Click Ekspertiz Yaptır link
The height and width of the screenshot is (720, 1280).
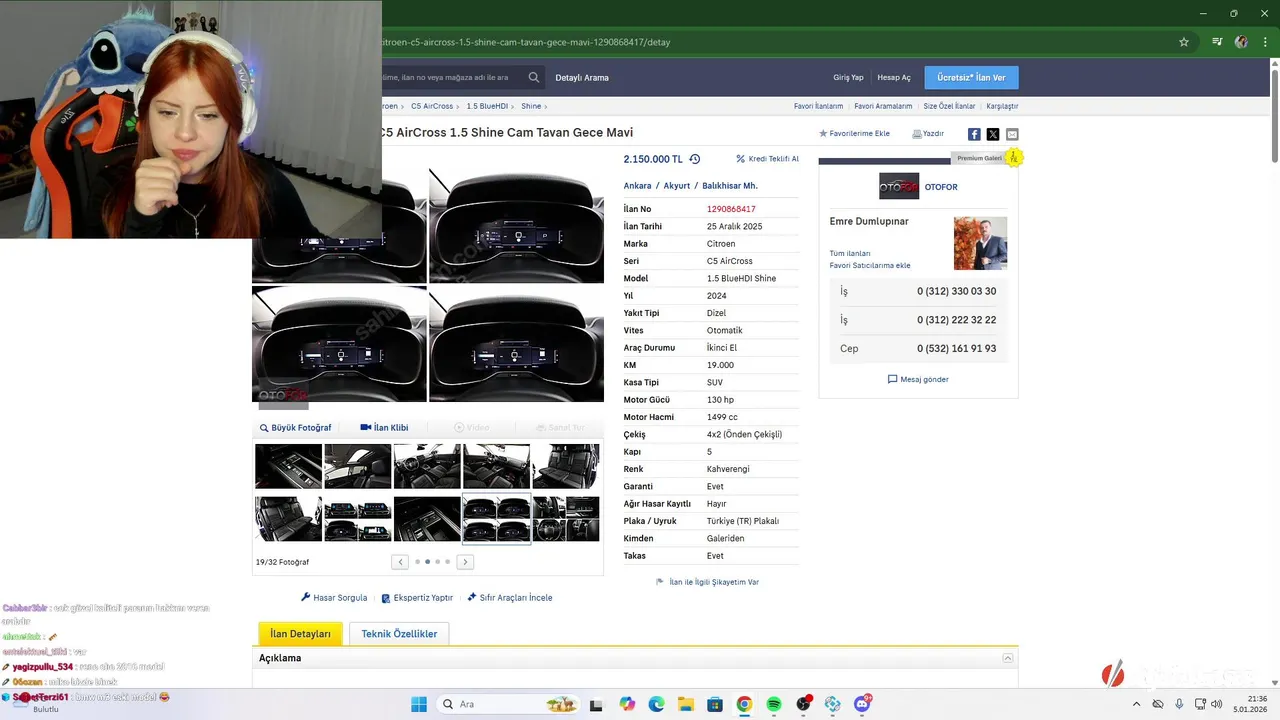click(417, 598)
